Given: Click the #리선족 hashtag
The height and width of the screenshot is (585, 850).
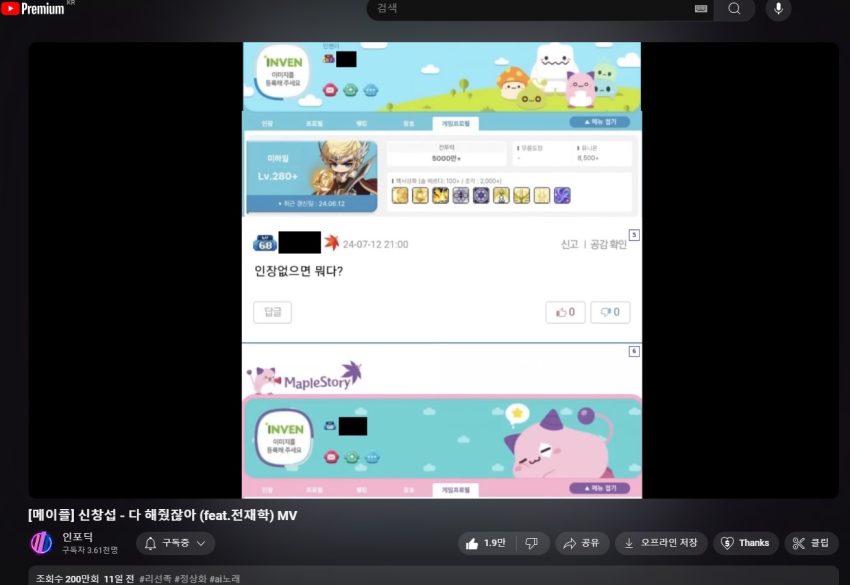Looking at the screenshot, I should [156, 578].
